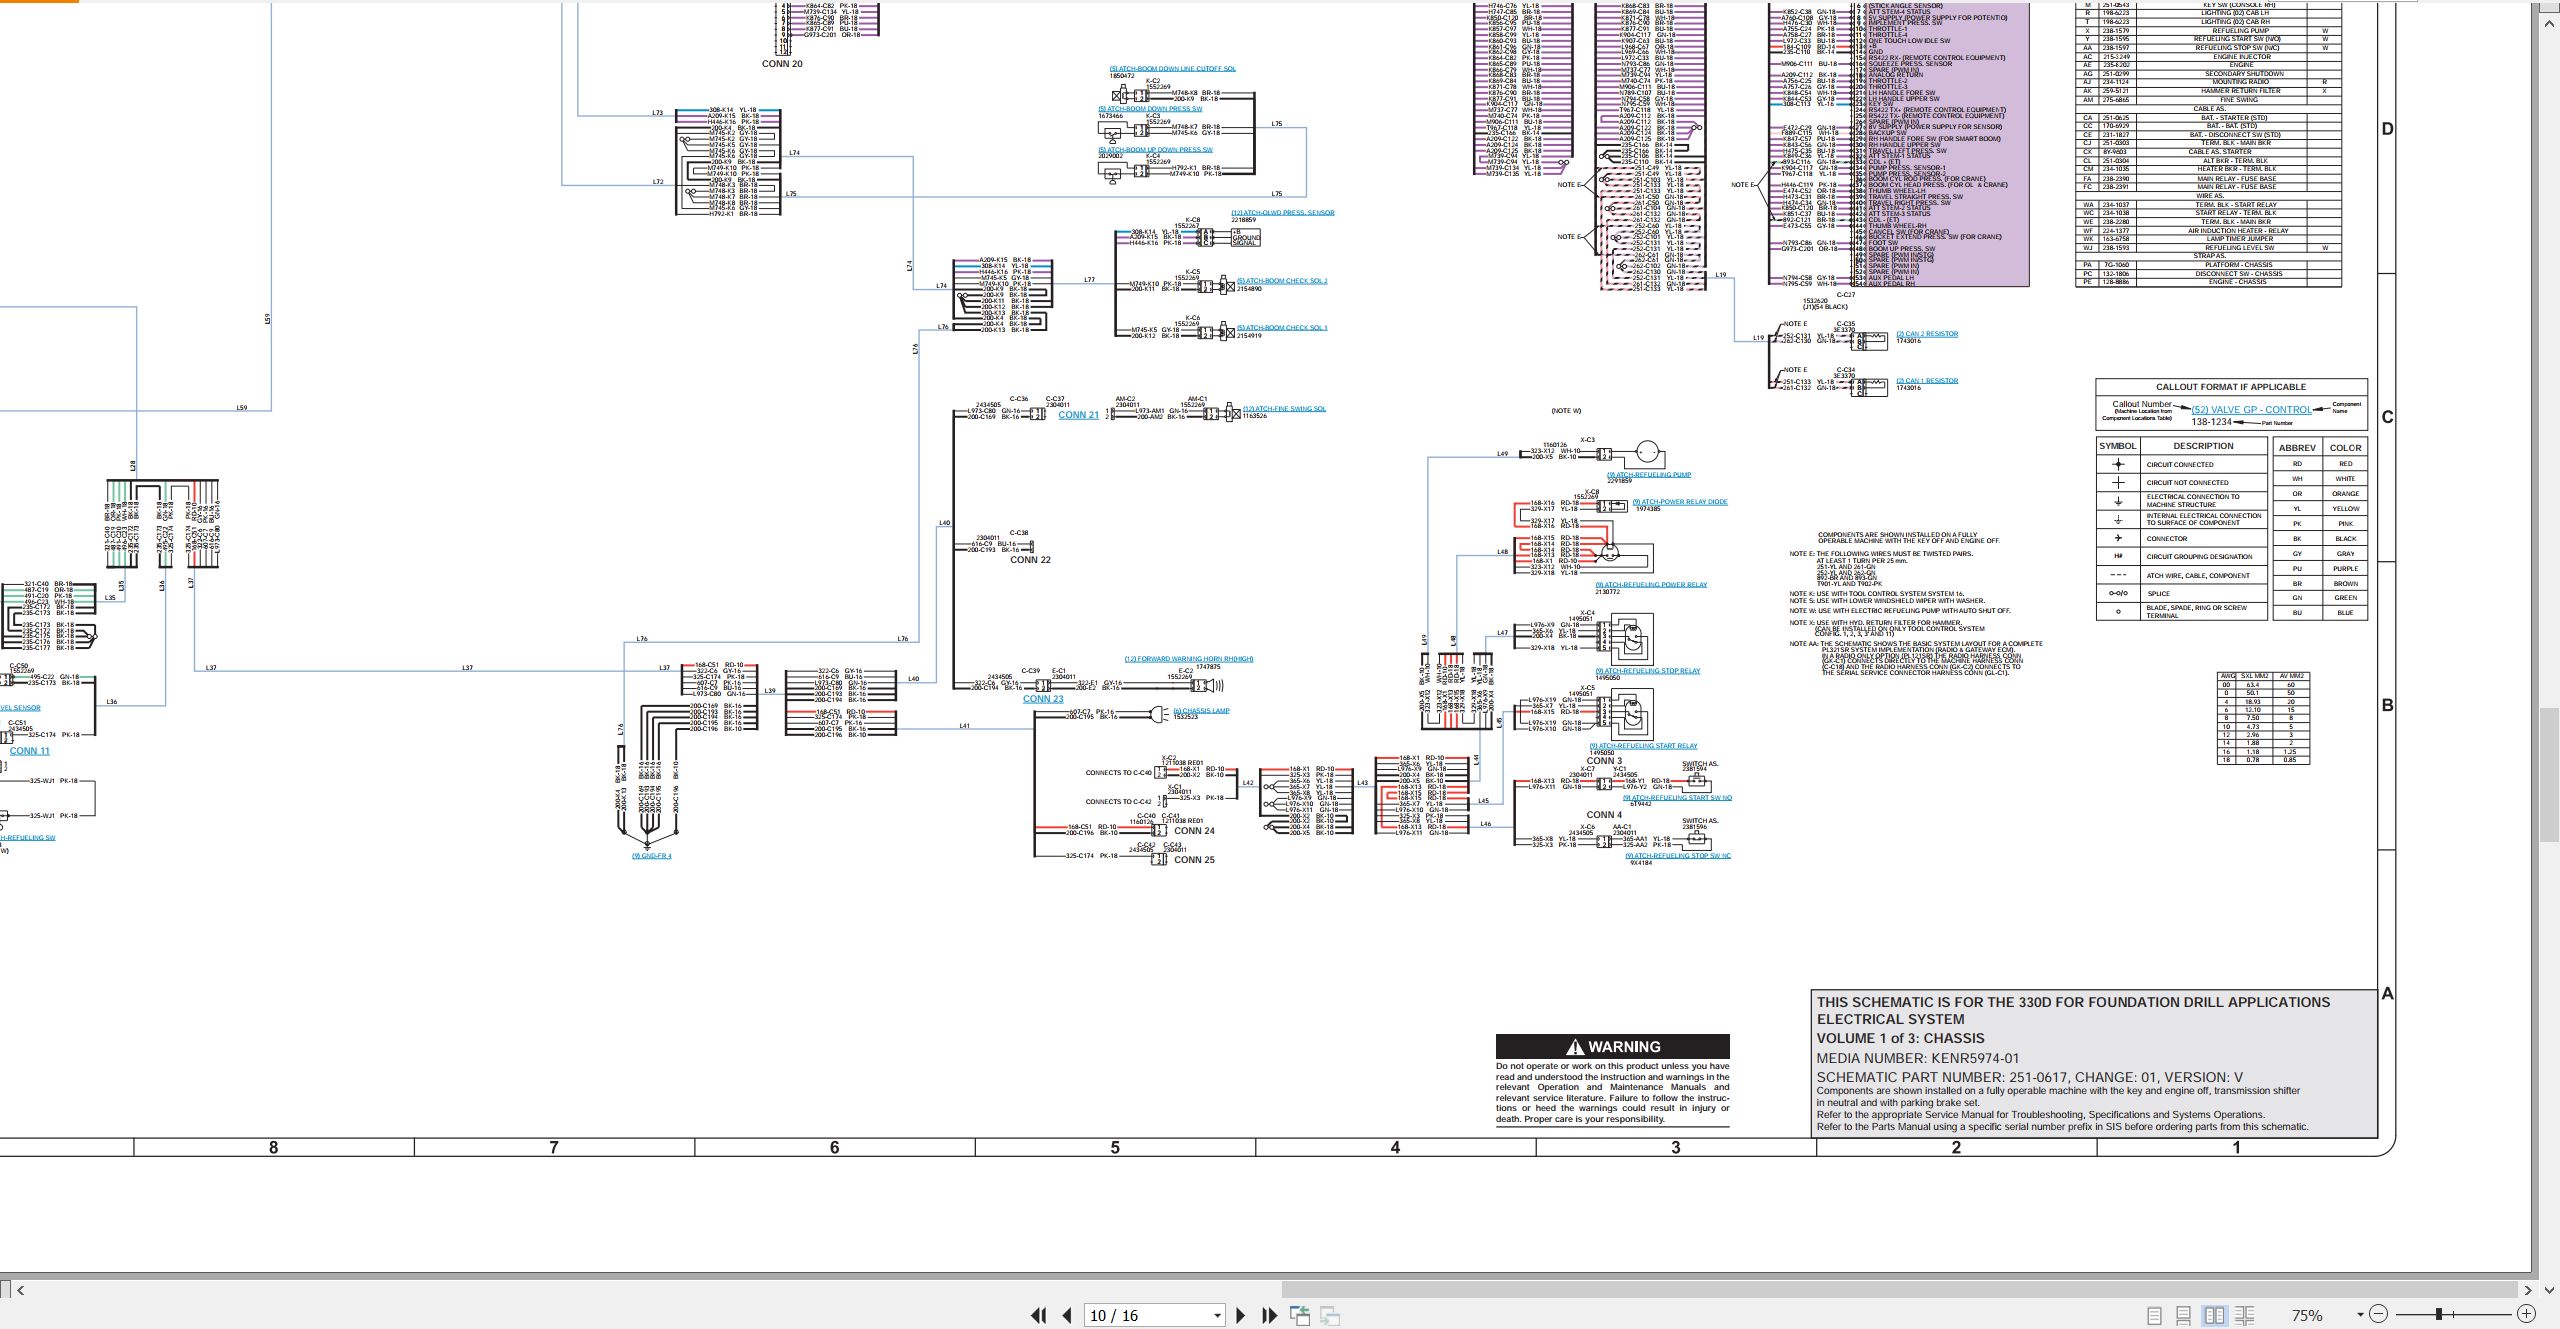
Task: Open the FORWARD WARNING HORN RH(HIGH) link
Action: 1188,659
